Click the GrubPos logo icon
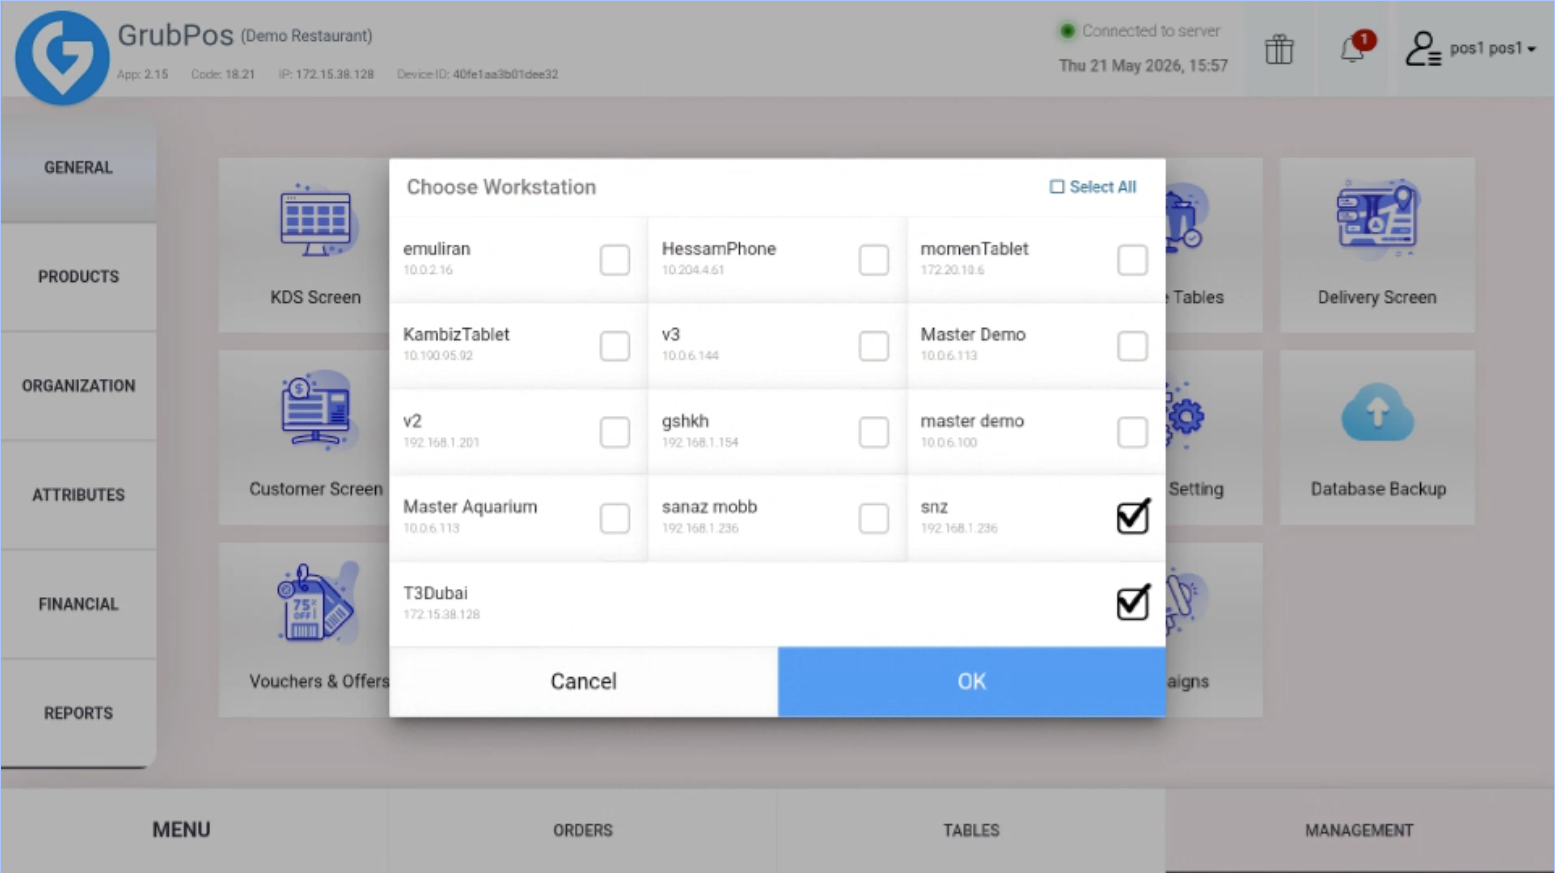Image resolution: width=1555 pixels, height=873 pixels. pos(62,57)
